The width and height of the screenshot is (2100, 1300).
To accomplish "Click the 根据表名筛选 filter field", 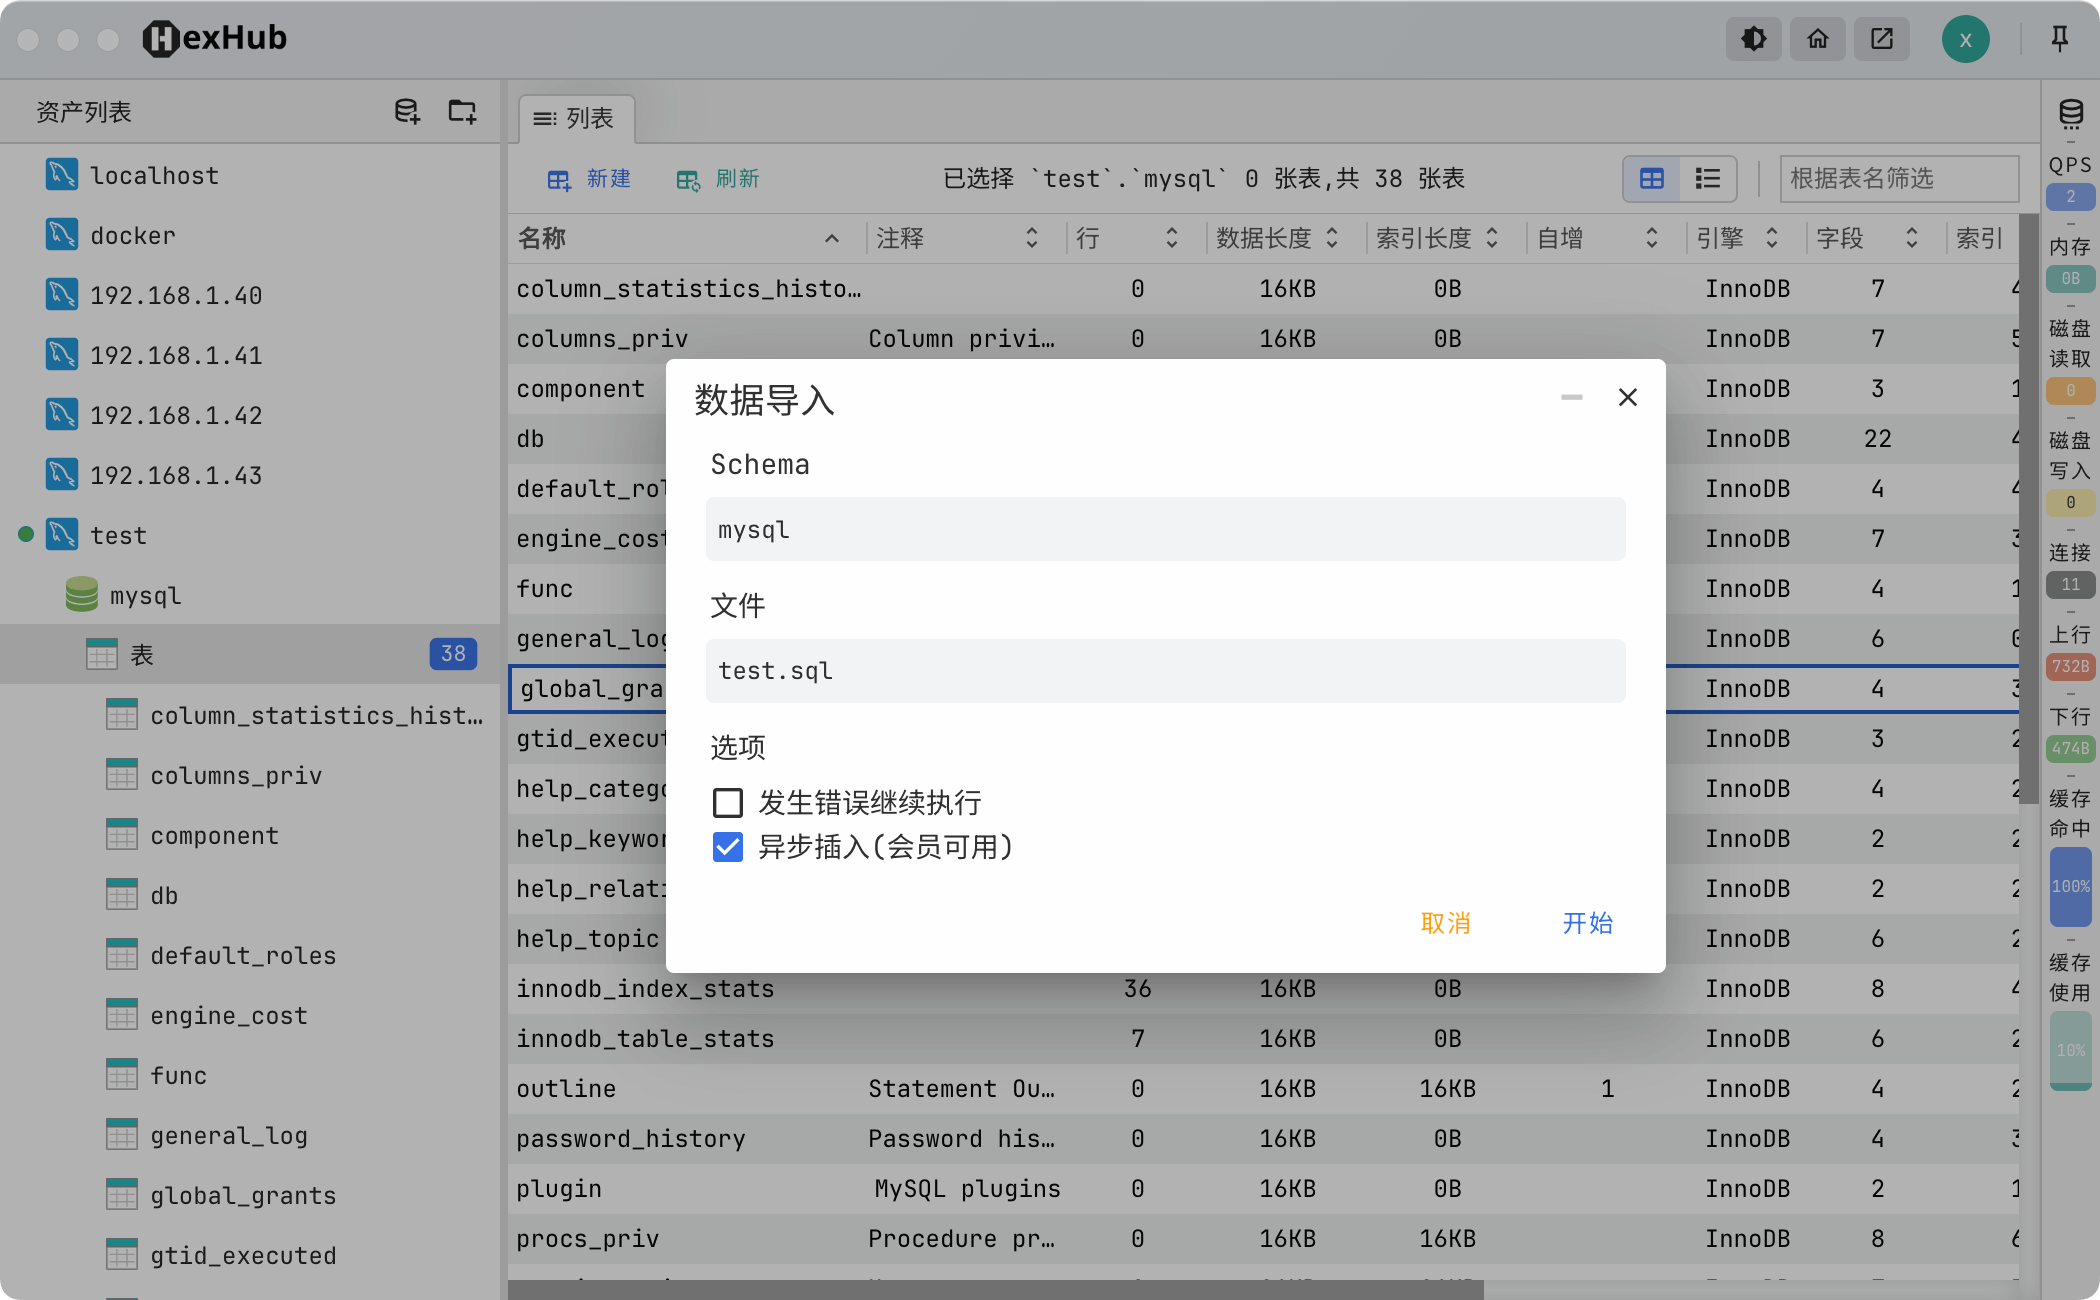I will (x=1898, y=178).
